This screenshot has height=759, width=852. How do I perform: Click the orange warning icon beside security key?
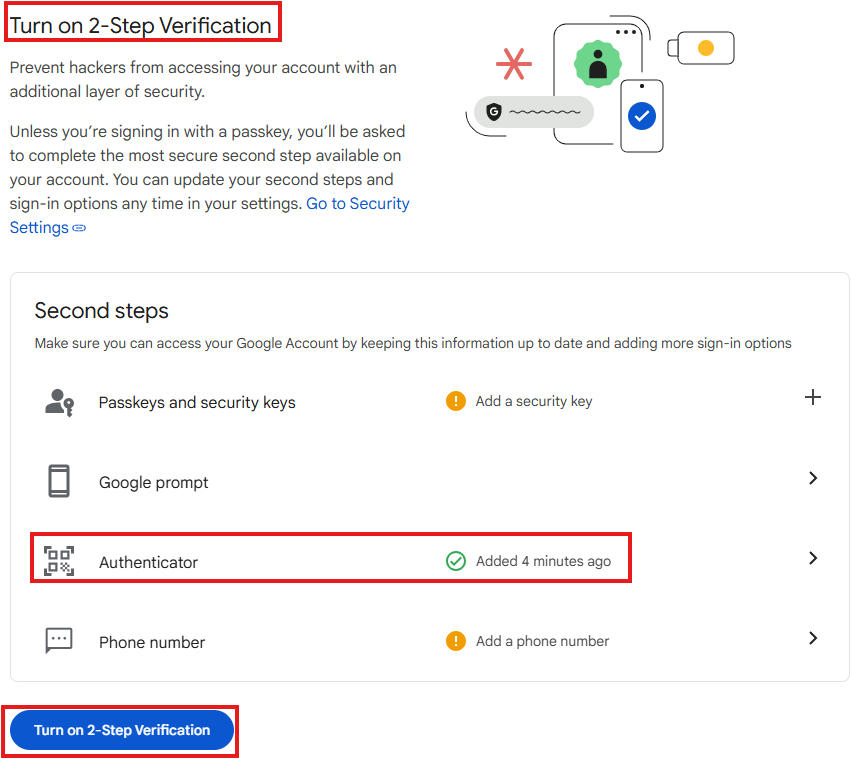(456, 401)
